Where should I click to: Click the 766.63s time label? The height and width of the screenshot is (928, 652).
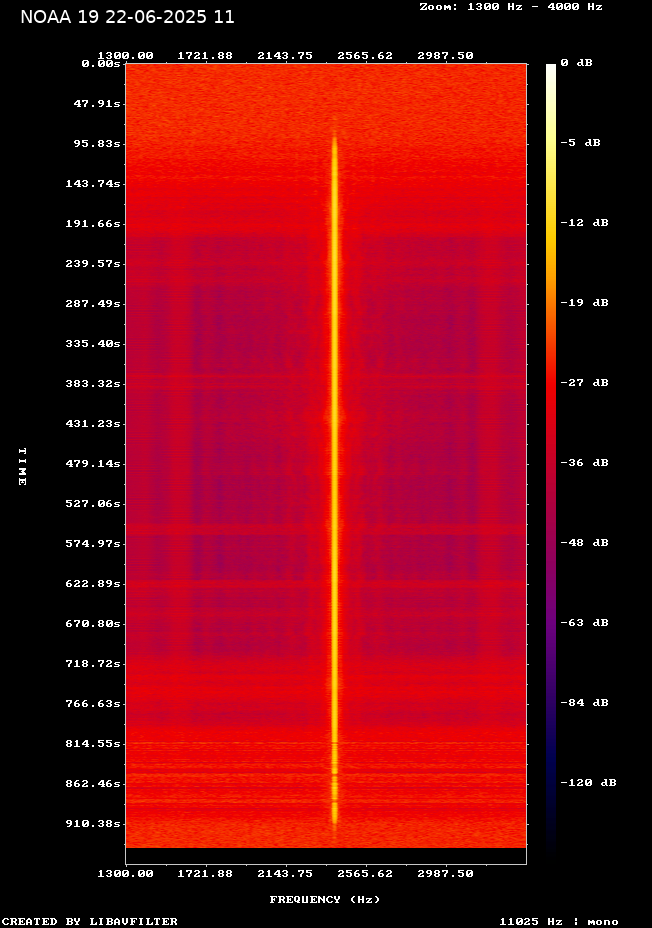click(x=93, y=704)
